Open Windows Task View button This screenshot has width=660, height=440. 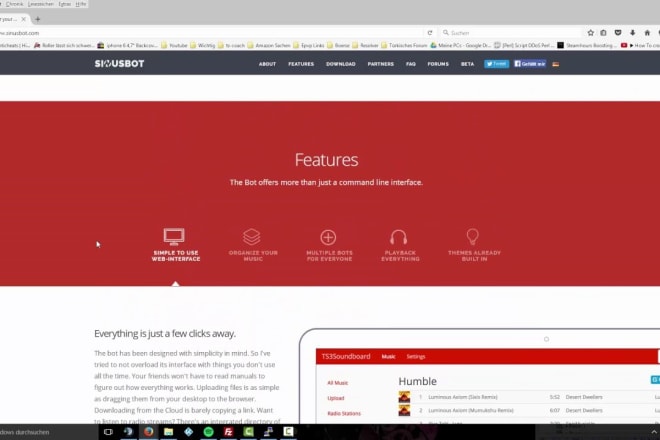pos(108,432)
